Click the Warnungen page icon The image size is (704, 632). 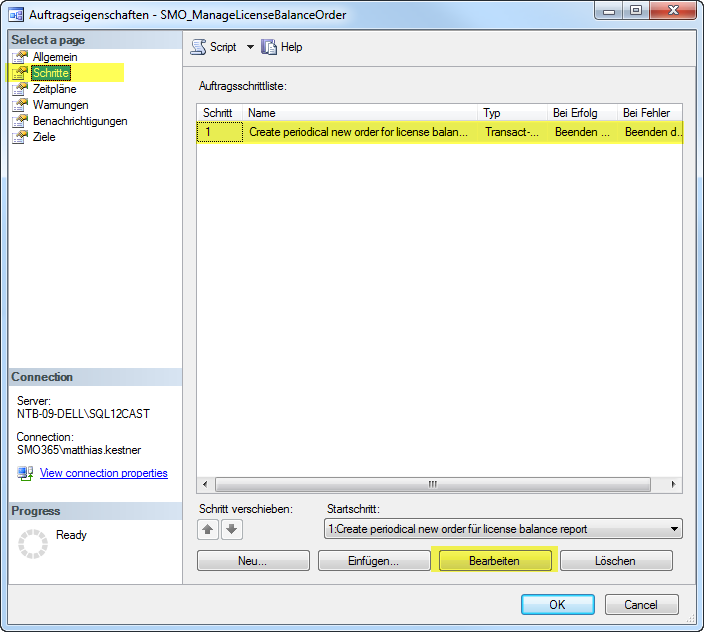pos(20,105)
